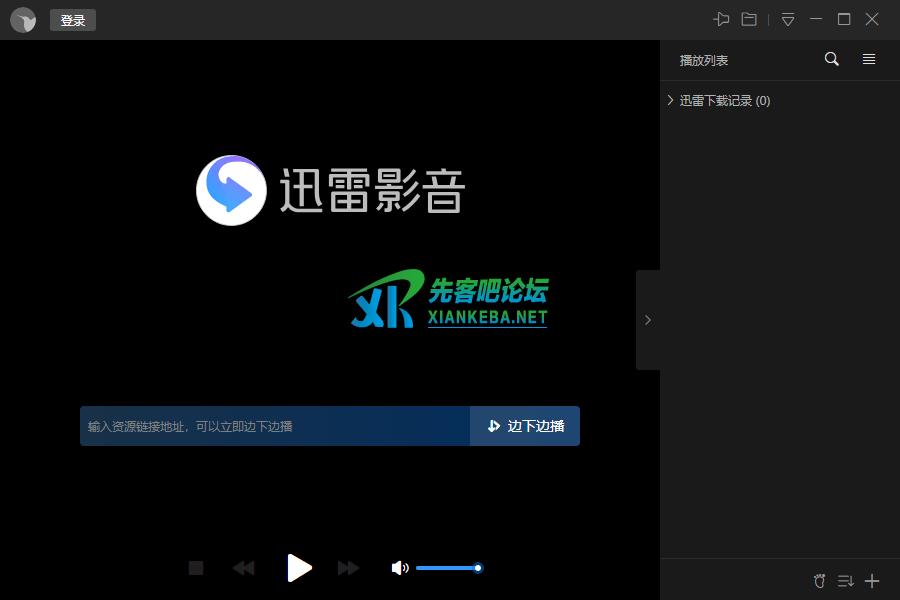Collapse the playlist panel with side arrow
The image size is (900, 600).
click(x=647, y=320)
